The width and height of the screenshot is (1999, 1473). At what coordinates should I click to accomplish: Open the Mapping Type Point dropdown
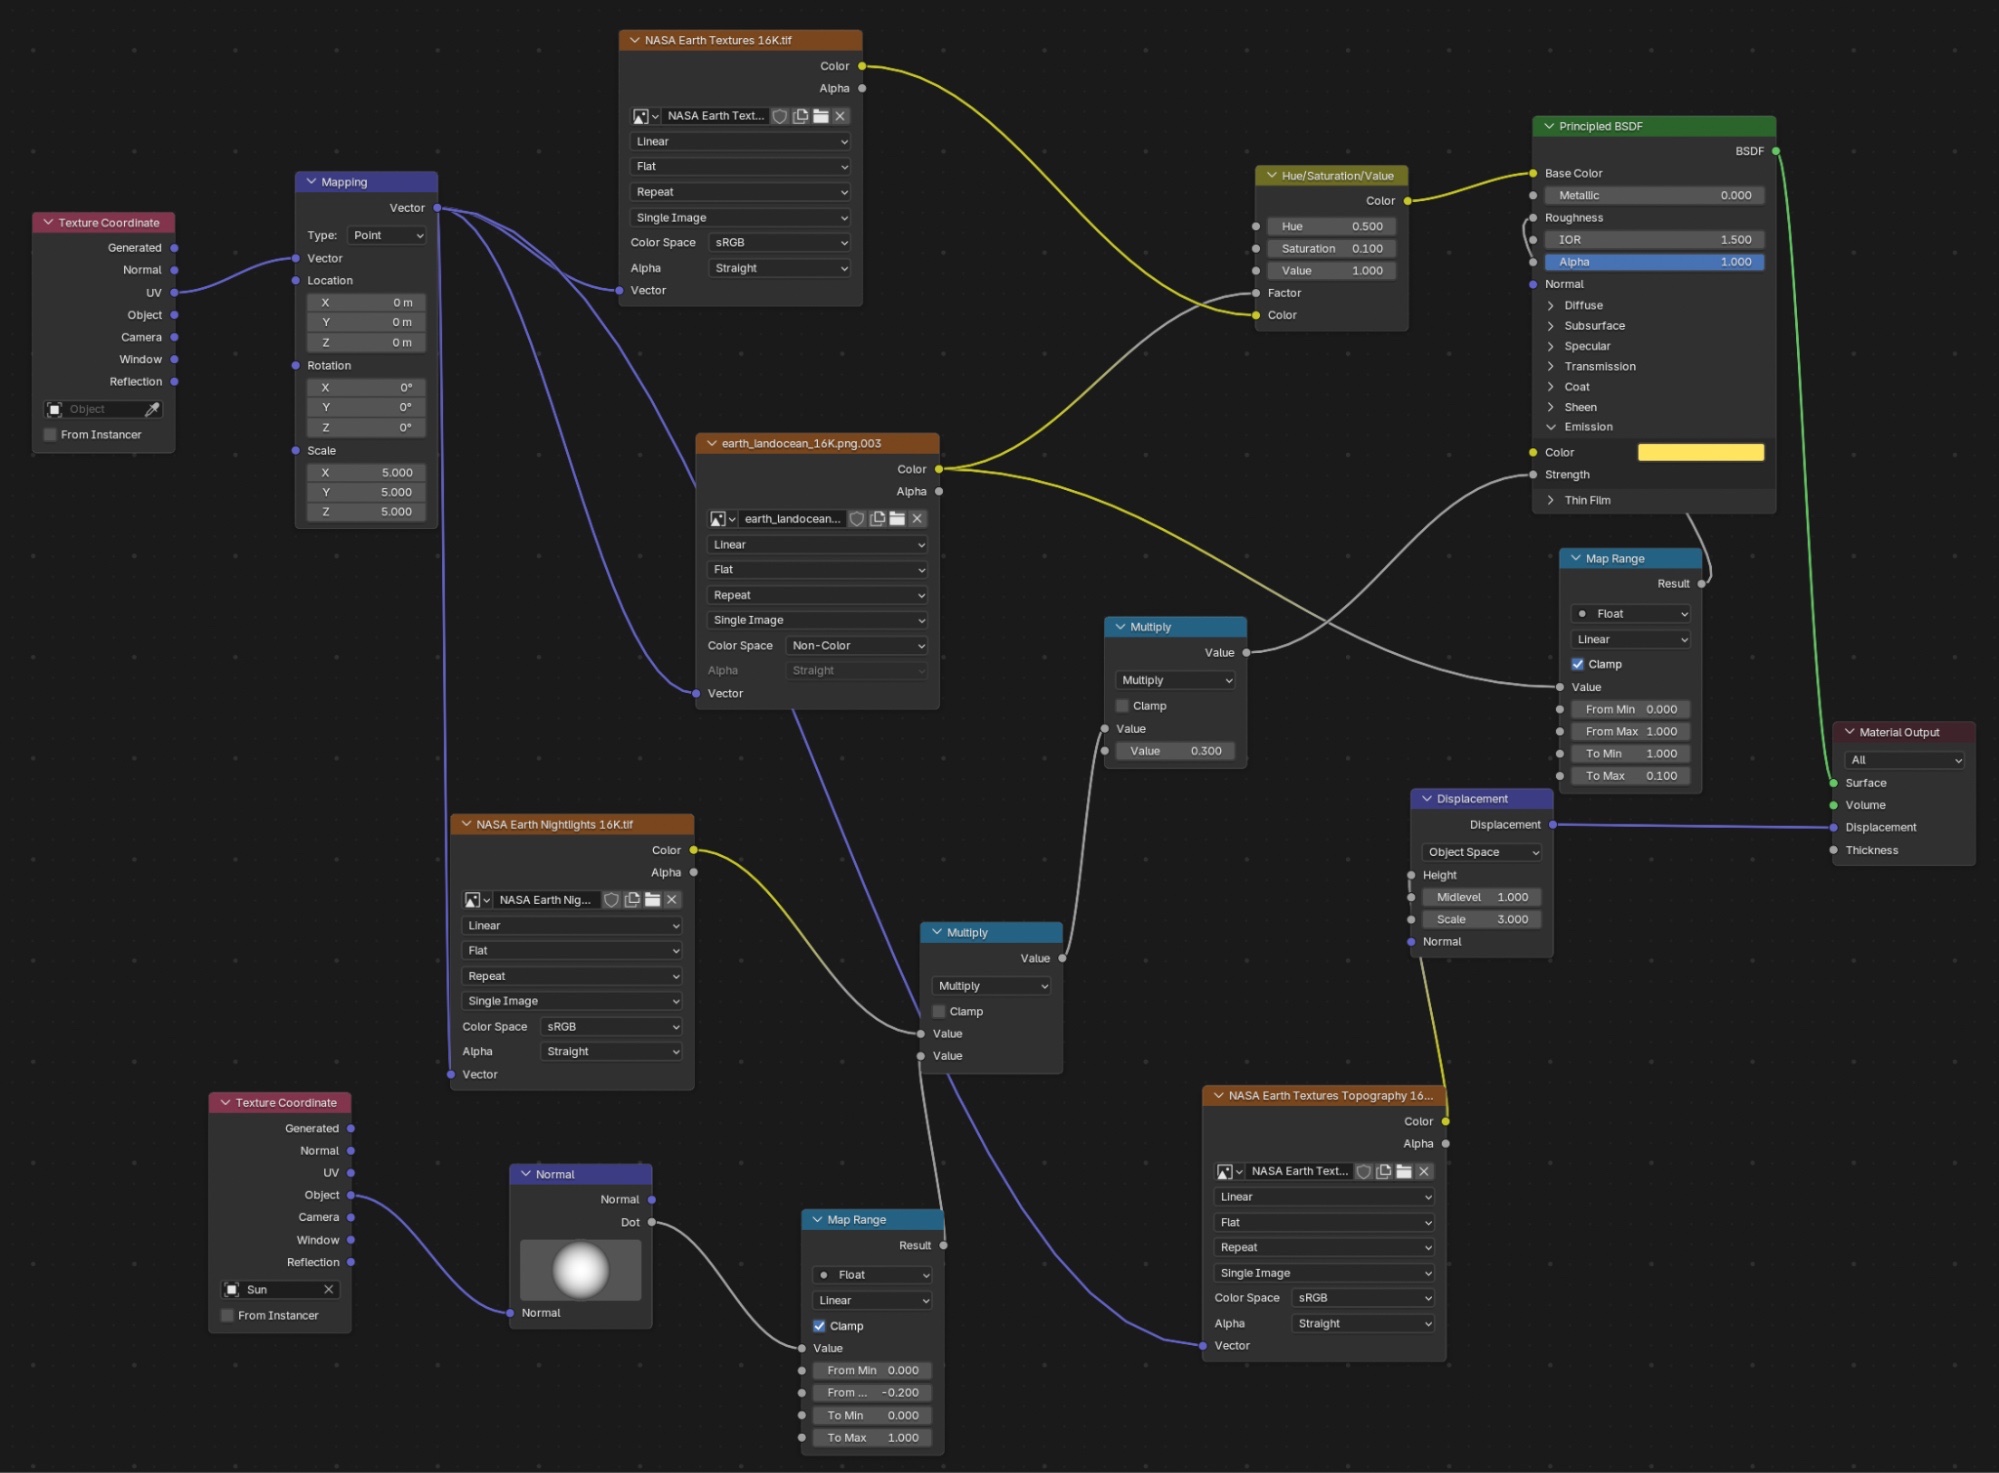point(388,235)
